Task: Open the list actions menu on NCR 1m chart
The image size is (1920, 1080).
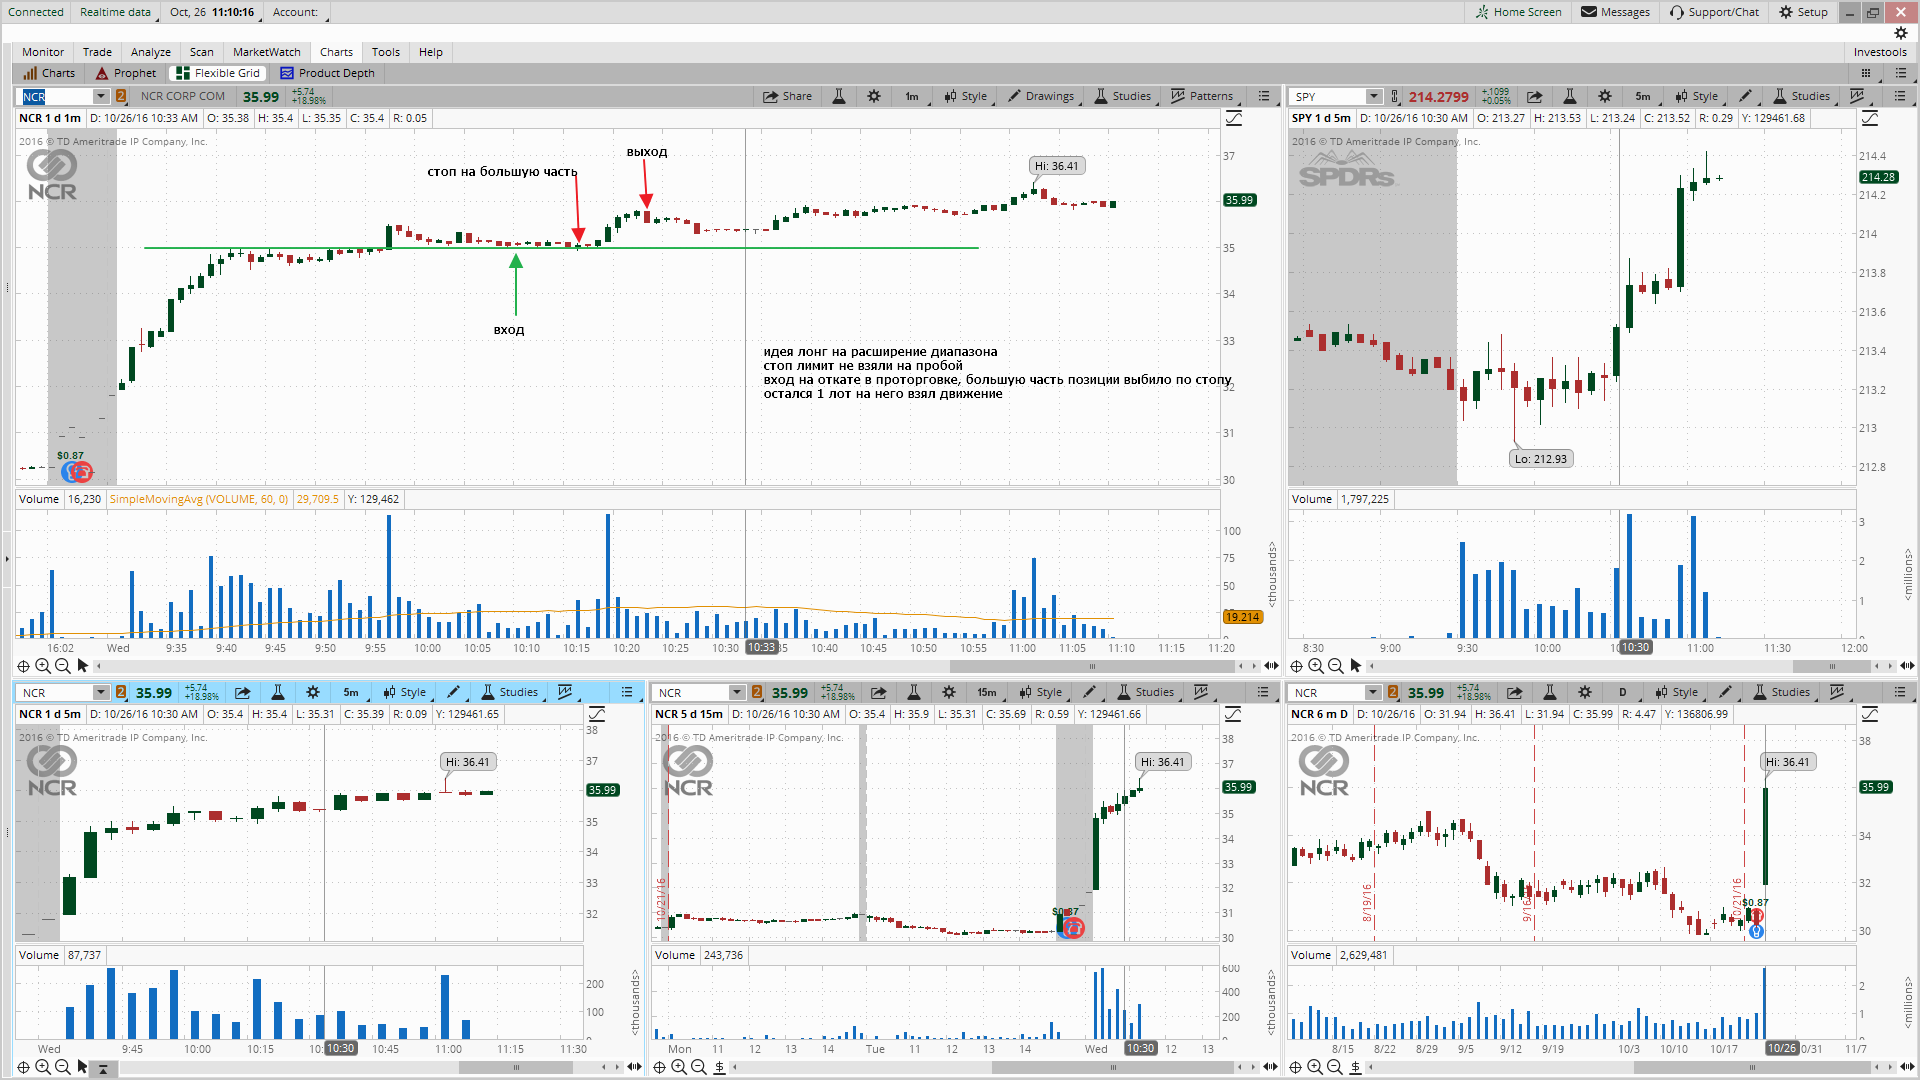Action: pyautogui.click(x=1264, y=96)
